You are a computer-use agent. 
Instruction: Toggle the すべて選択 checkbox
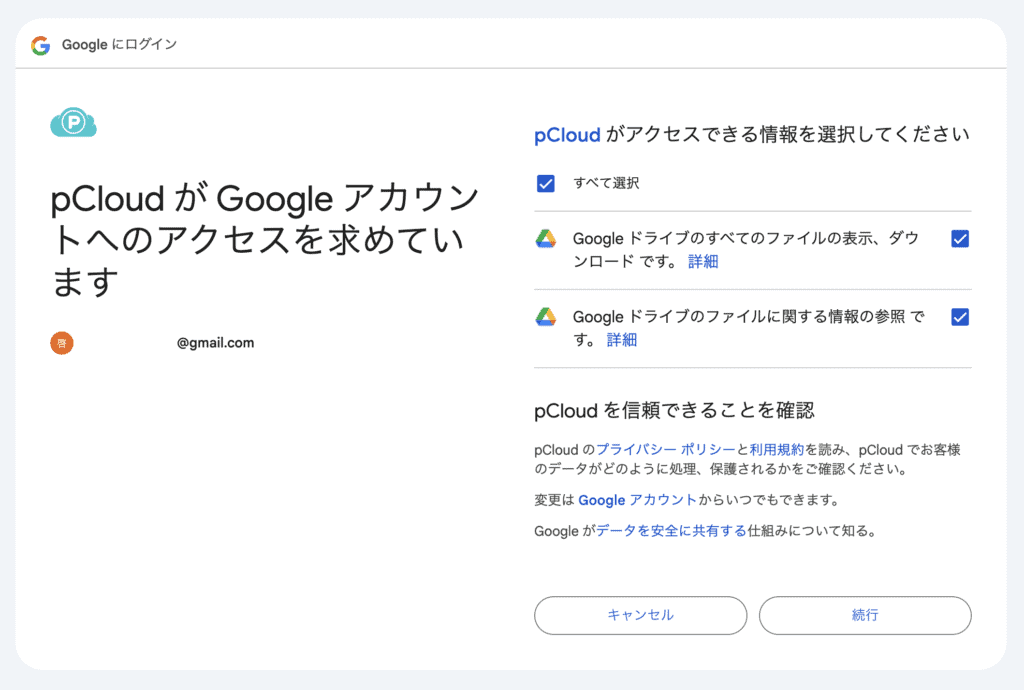point(546,183)
